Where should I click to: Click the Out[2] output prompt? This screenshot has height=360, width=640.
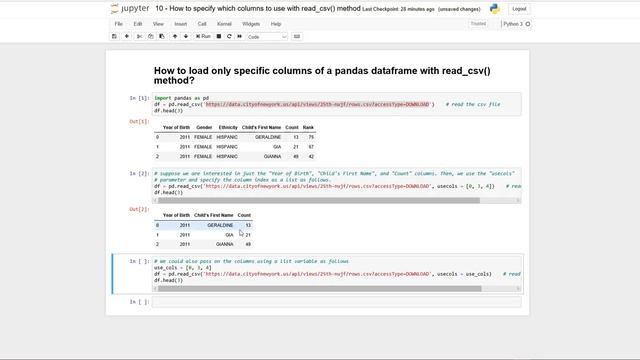(139, 209)
